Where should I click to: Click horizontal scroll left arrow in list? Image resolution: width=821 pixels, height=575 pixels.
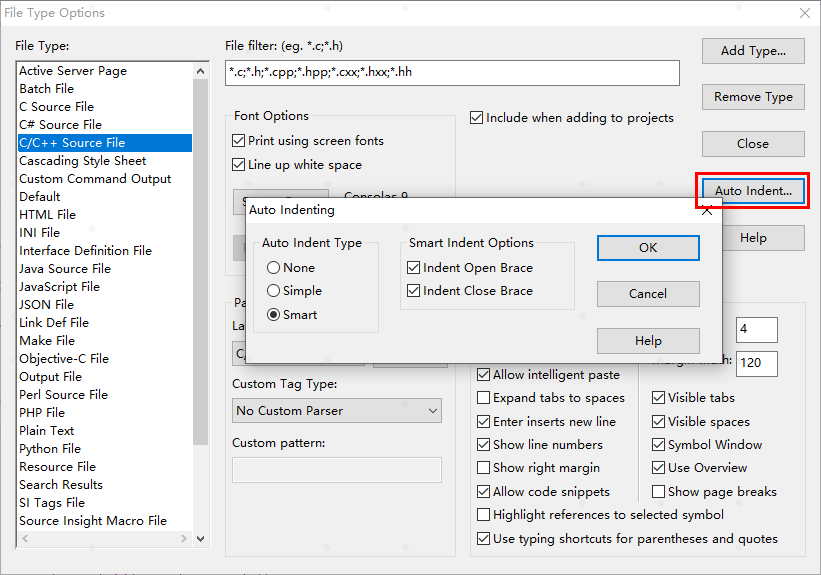pos(25,538)
